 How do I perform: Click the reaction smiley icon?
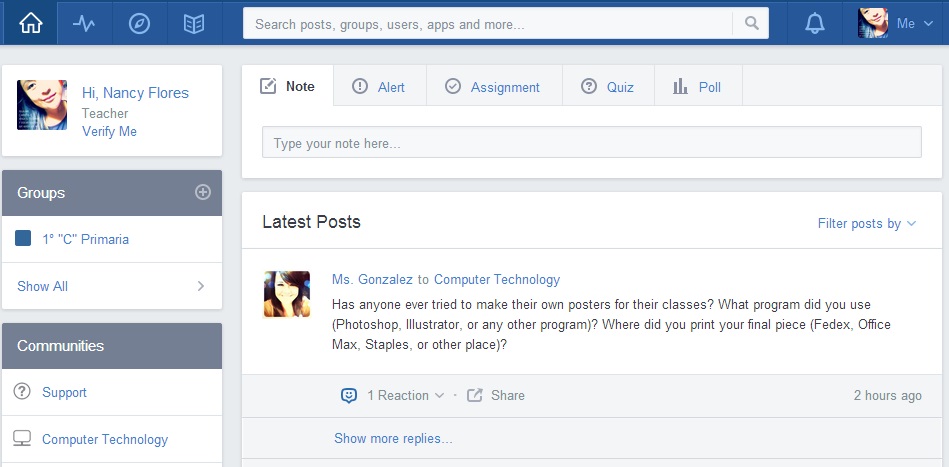pos(349,396)
